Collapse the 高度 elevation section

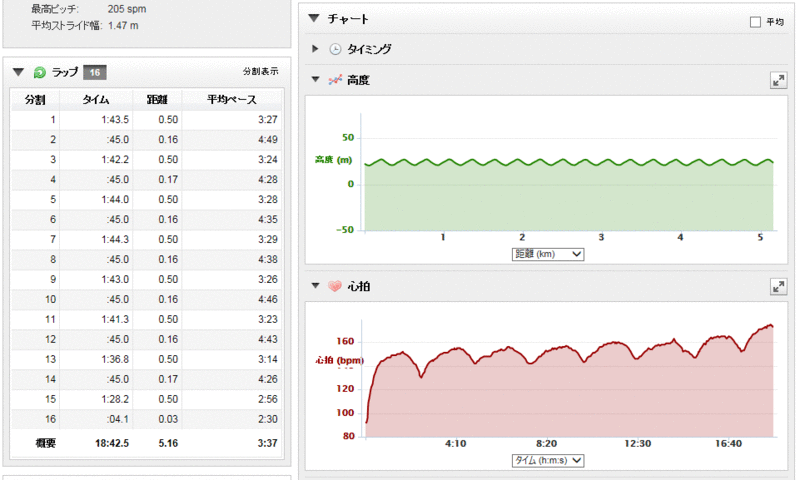[x=316, y=80]
